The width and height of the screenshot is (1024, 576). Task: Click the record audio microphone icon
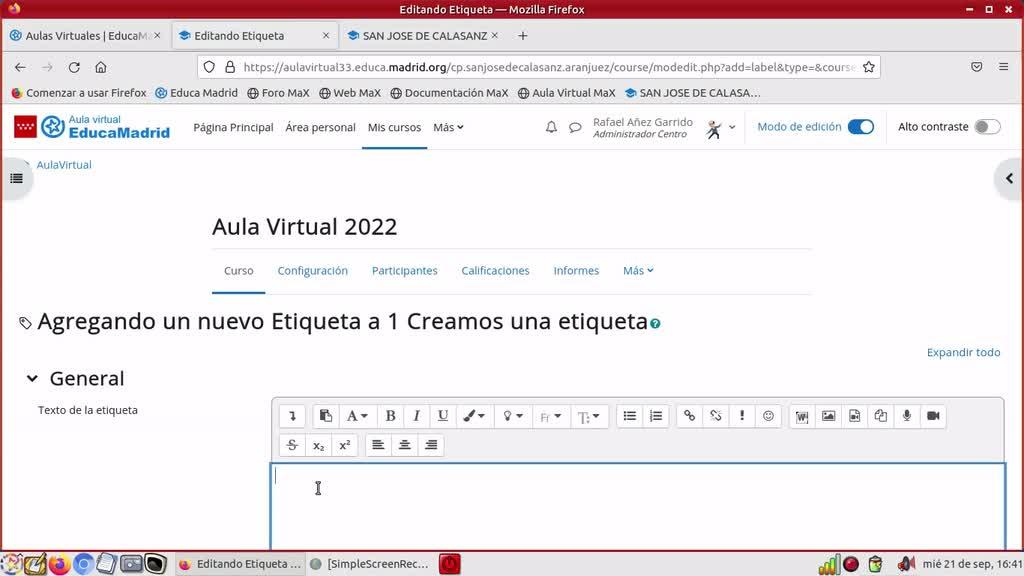tap(906, 416)
